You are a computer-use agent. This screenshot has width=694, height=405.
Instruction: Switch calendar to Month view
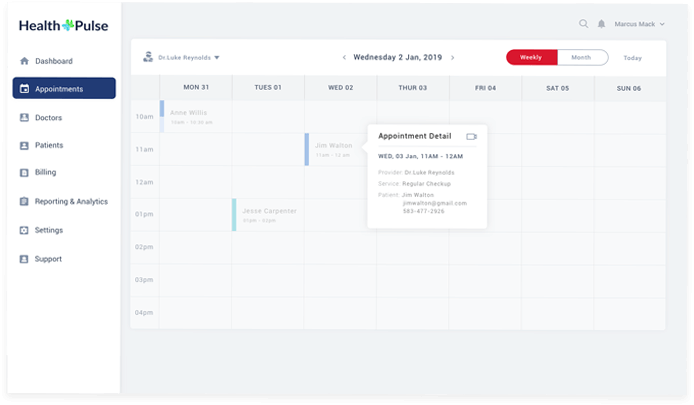[x=581, y=58]
